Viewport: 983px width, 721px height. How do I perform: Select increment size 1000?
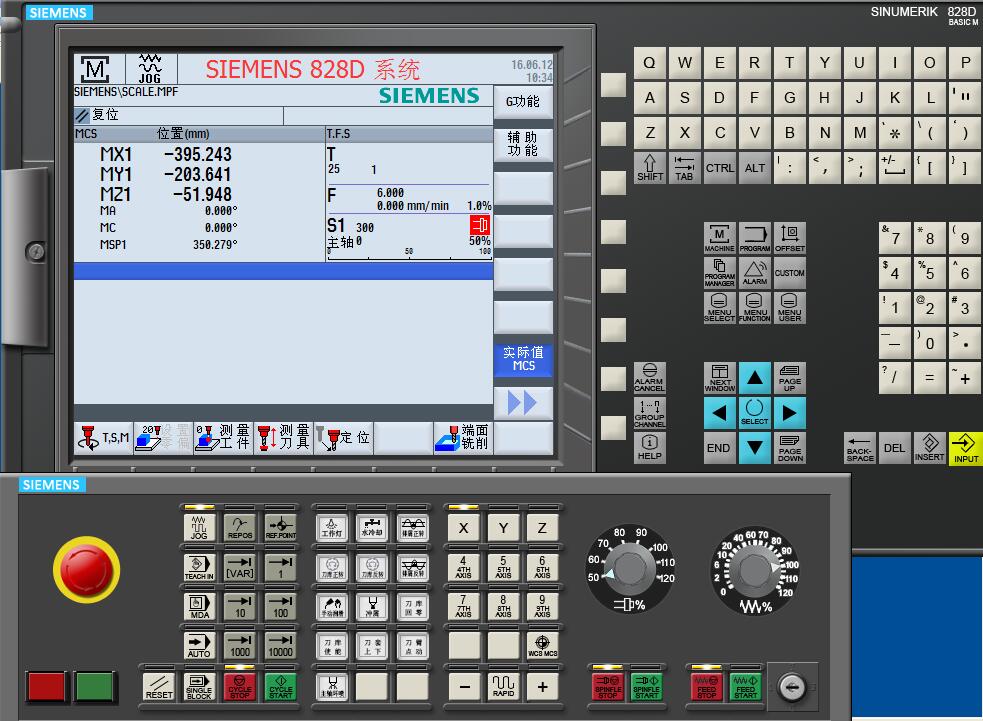pyautogui.click(x=239, y=645)
